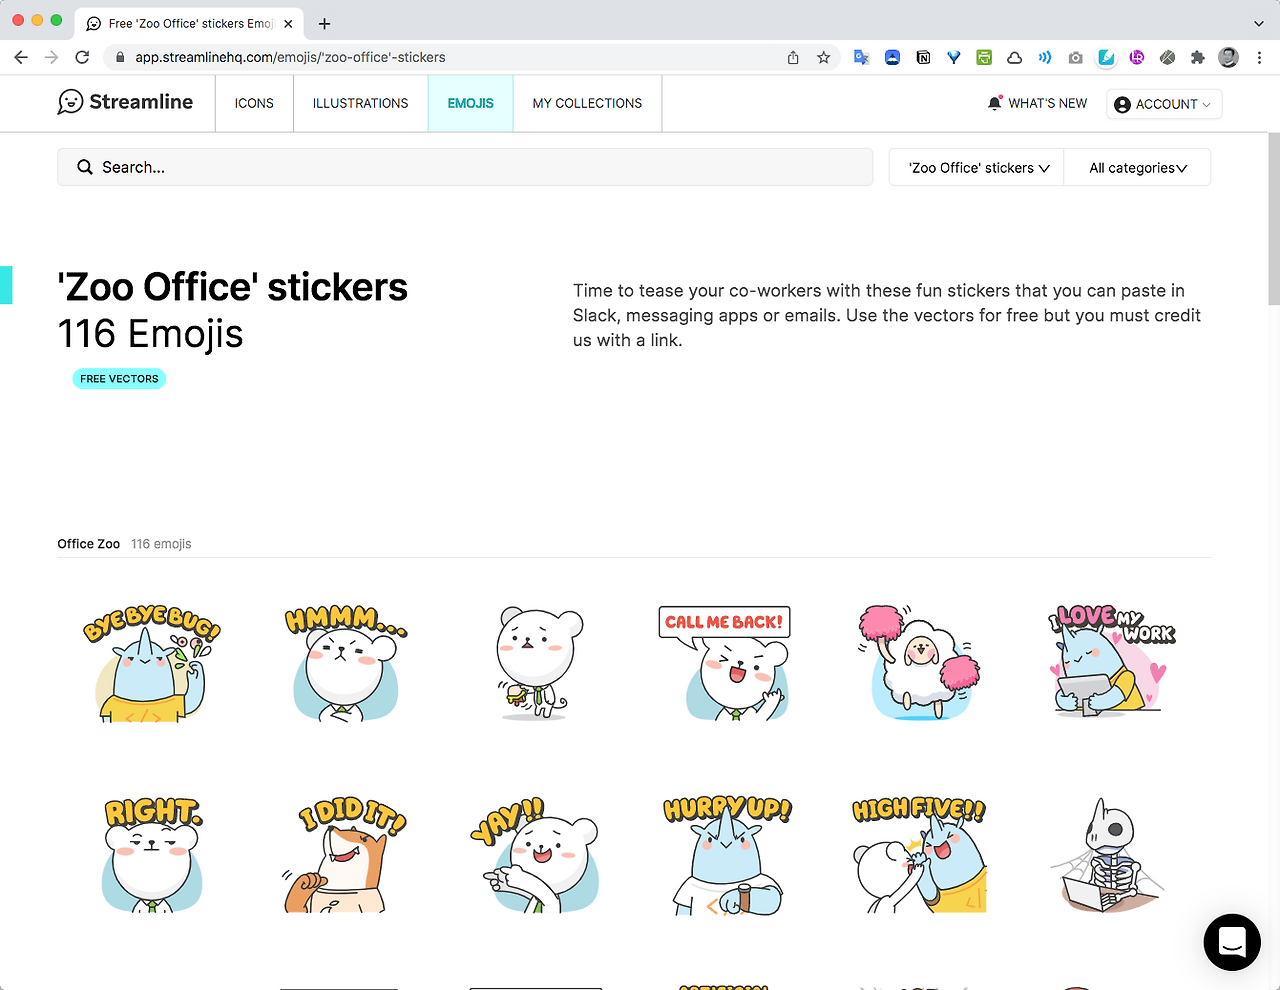
Task: Open the 'Zoo Office' stickers dropdown
Action: (976, 167)
